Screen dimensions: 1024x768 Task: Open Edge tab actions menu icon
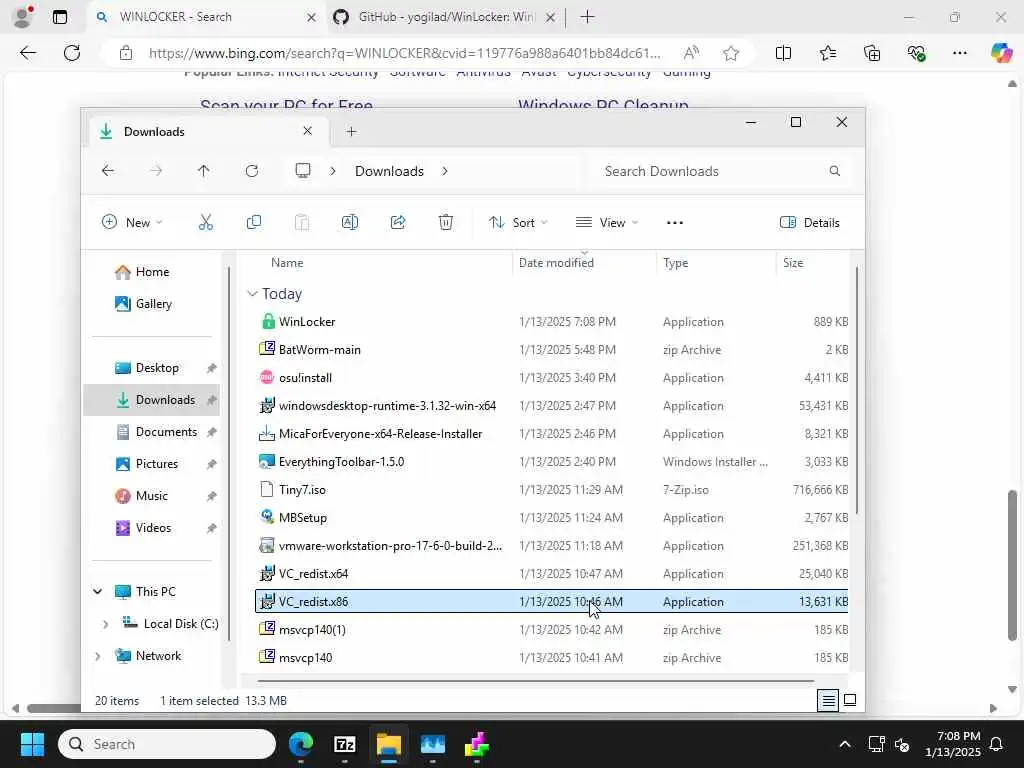[x=59, y=17]
